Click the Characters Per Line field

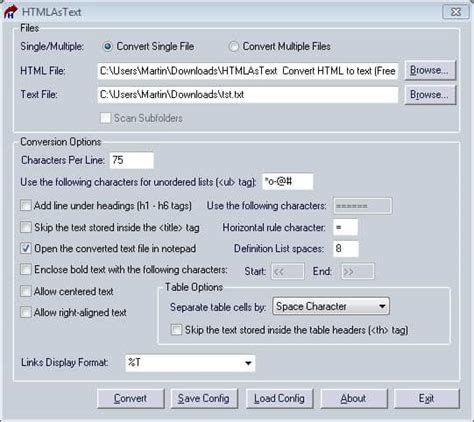pyautogui.click(x=132, y=160)
